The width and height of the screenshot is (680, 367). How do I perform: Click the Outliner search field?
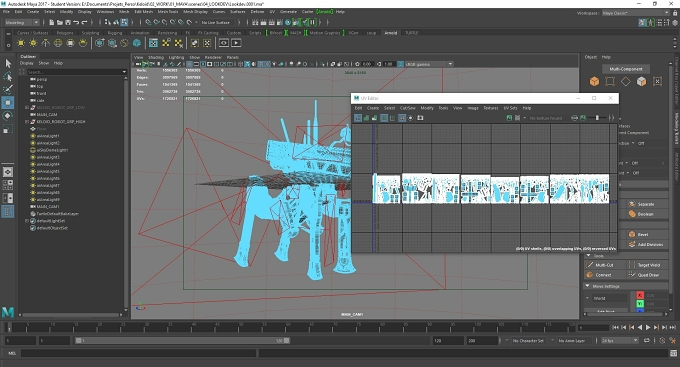[x=74, y=72]
